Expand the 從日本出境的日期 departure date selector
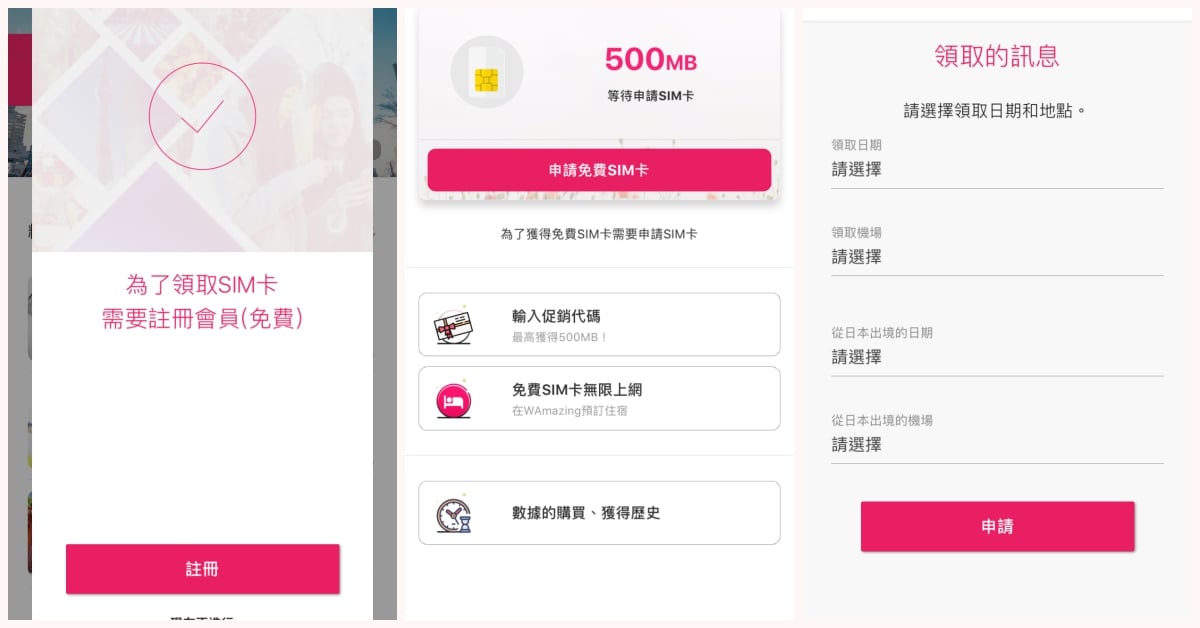Viewport: 1200px width, 628px height. [x=996, y=357]
